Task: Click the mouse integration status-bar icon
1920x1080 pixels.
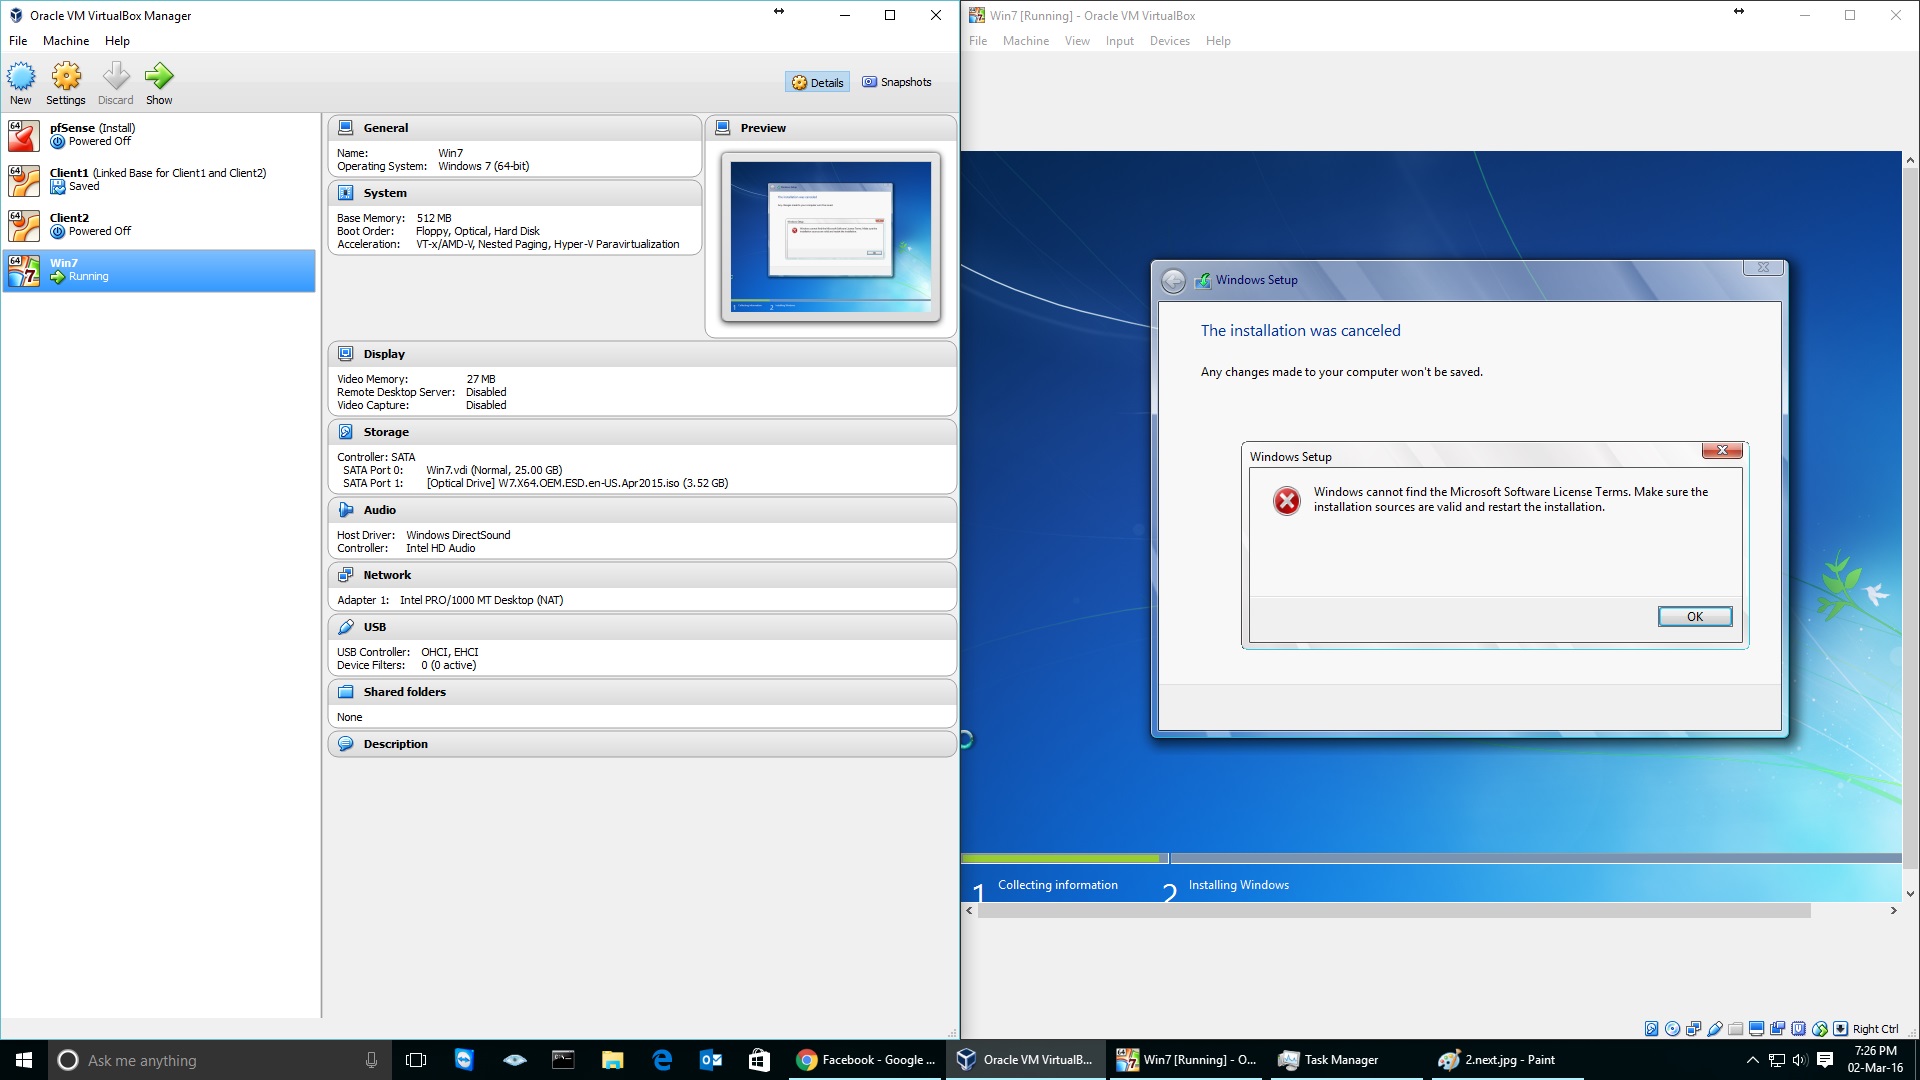Action: tap(1820, 1029)
